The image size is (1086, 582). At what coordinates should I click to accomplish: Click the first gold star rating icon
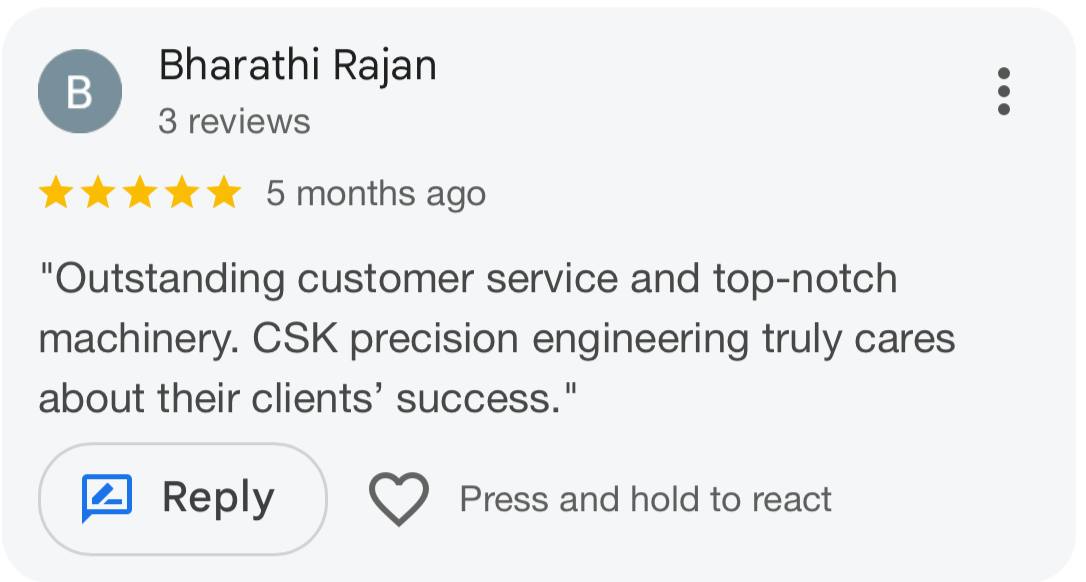pos(55,192)
